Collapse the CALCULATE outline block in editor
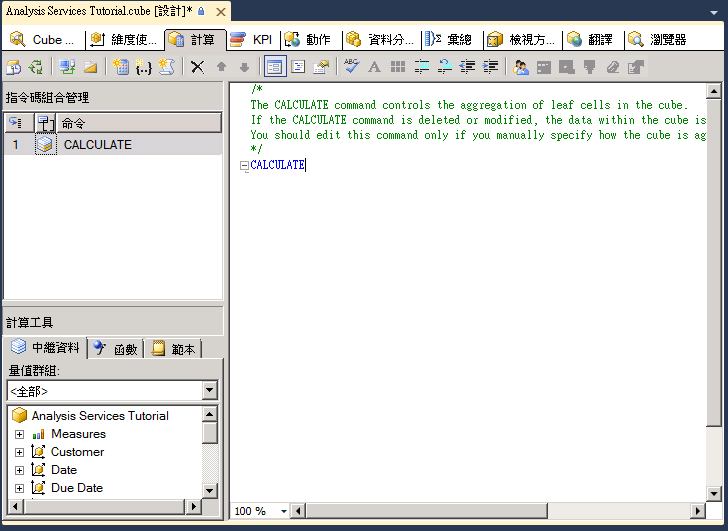 click(x=244, y=166)
